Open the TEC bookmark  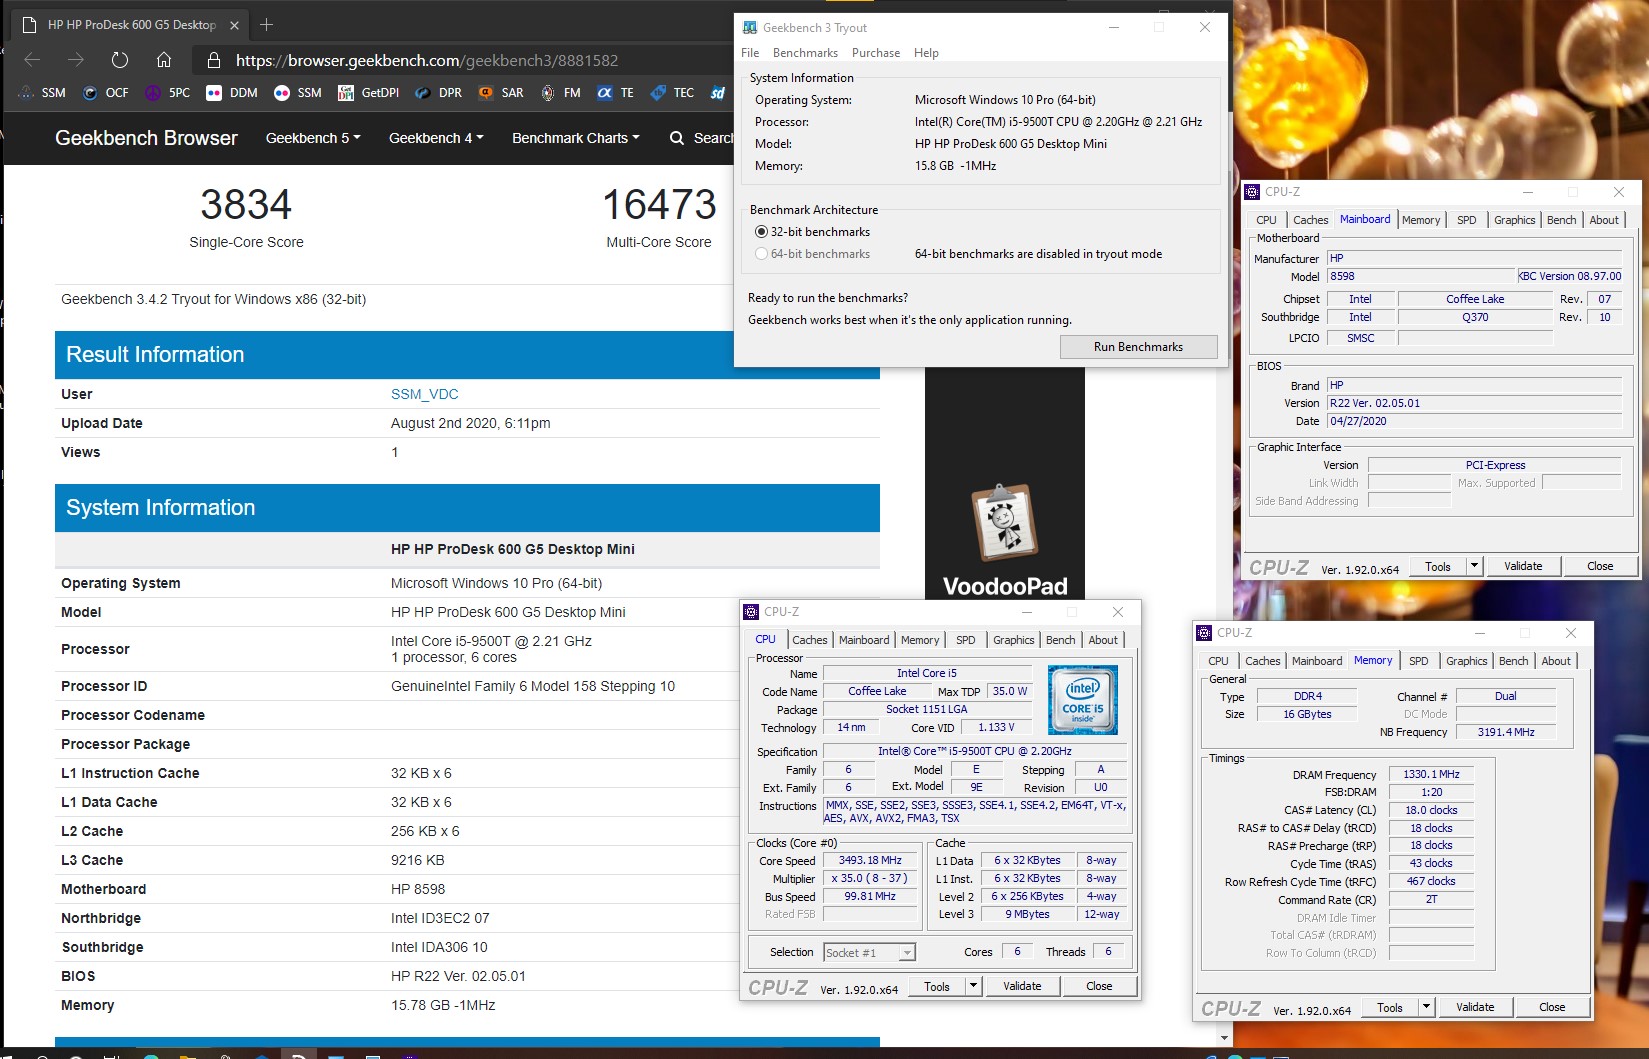(672, 92)
